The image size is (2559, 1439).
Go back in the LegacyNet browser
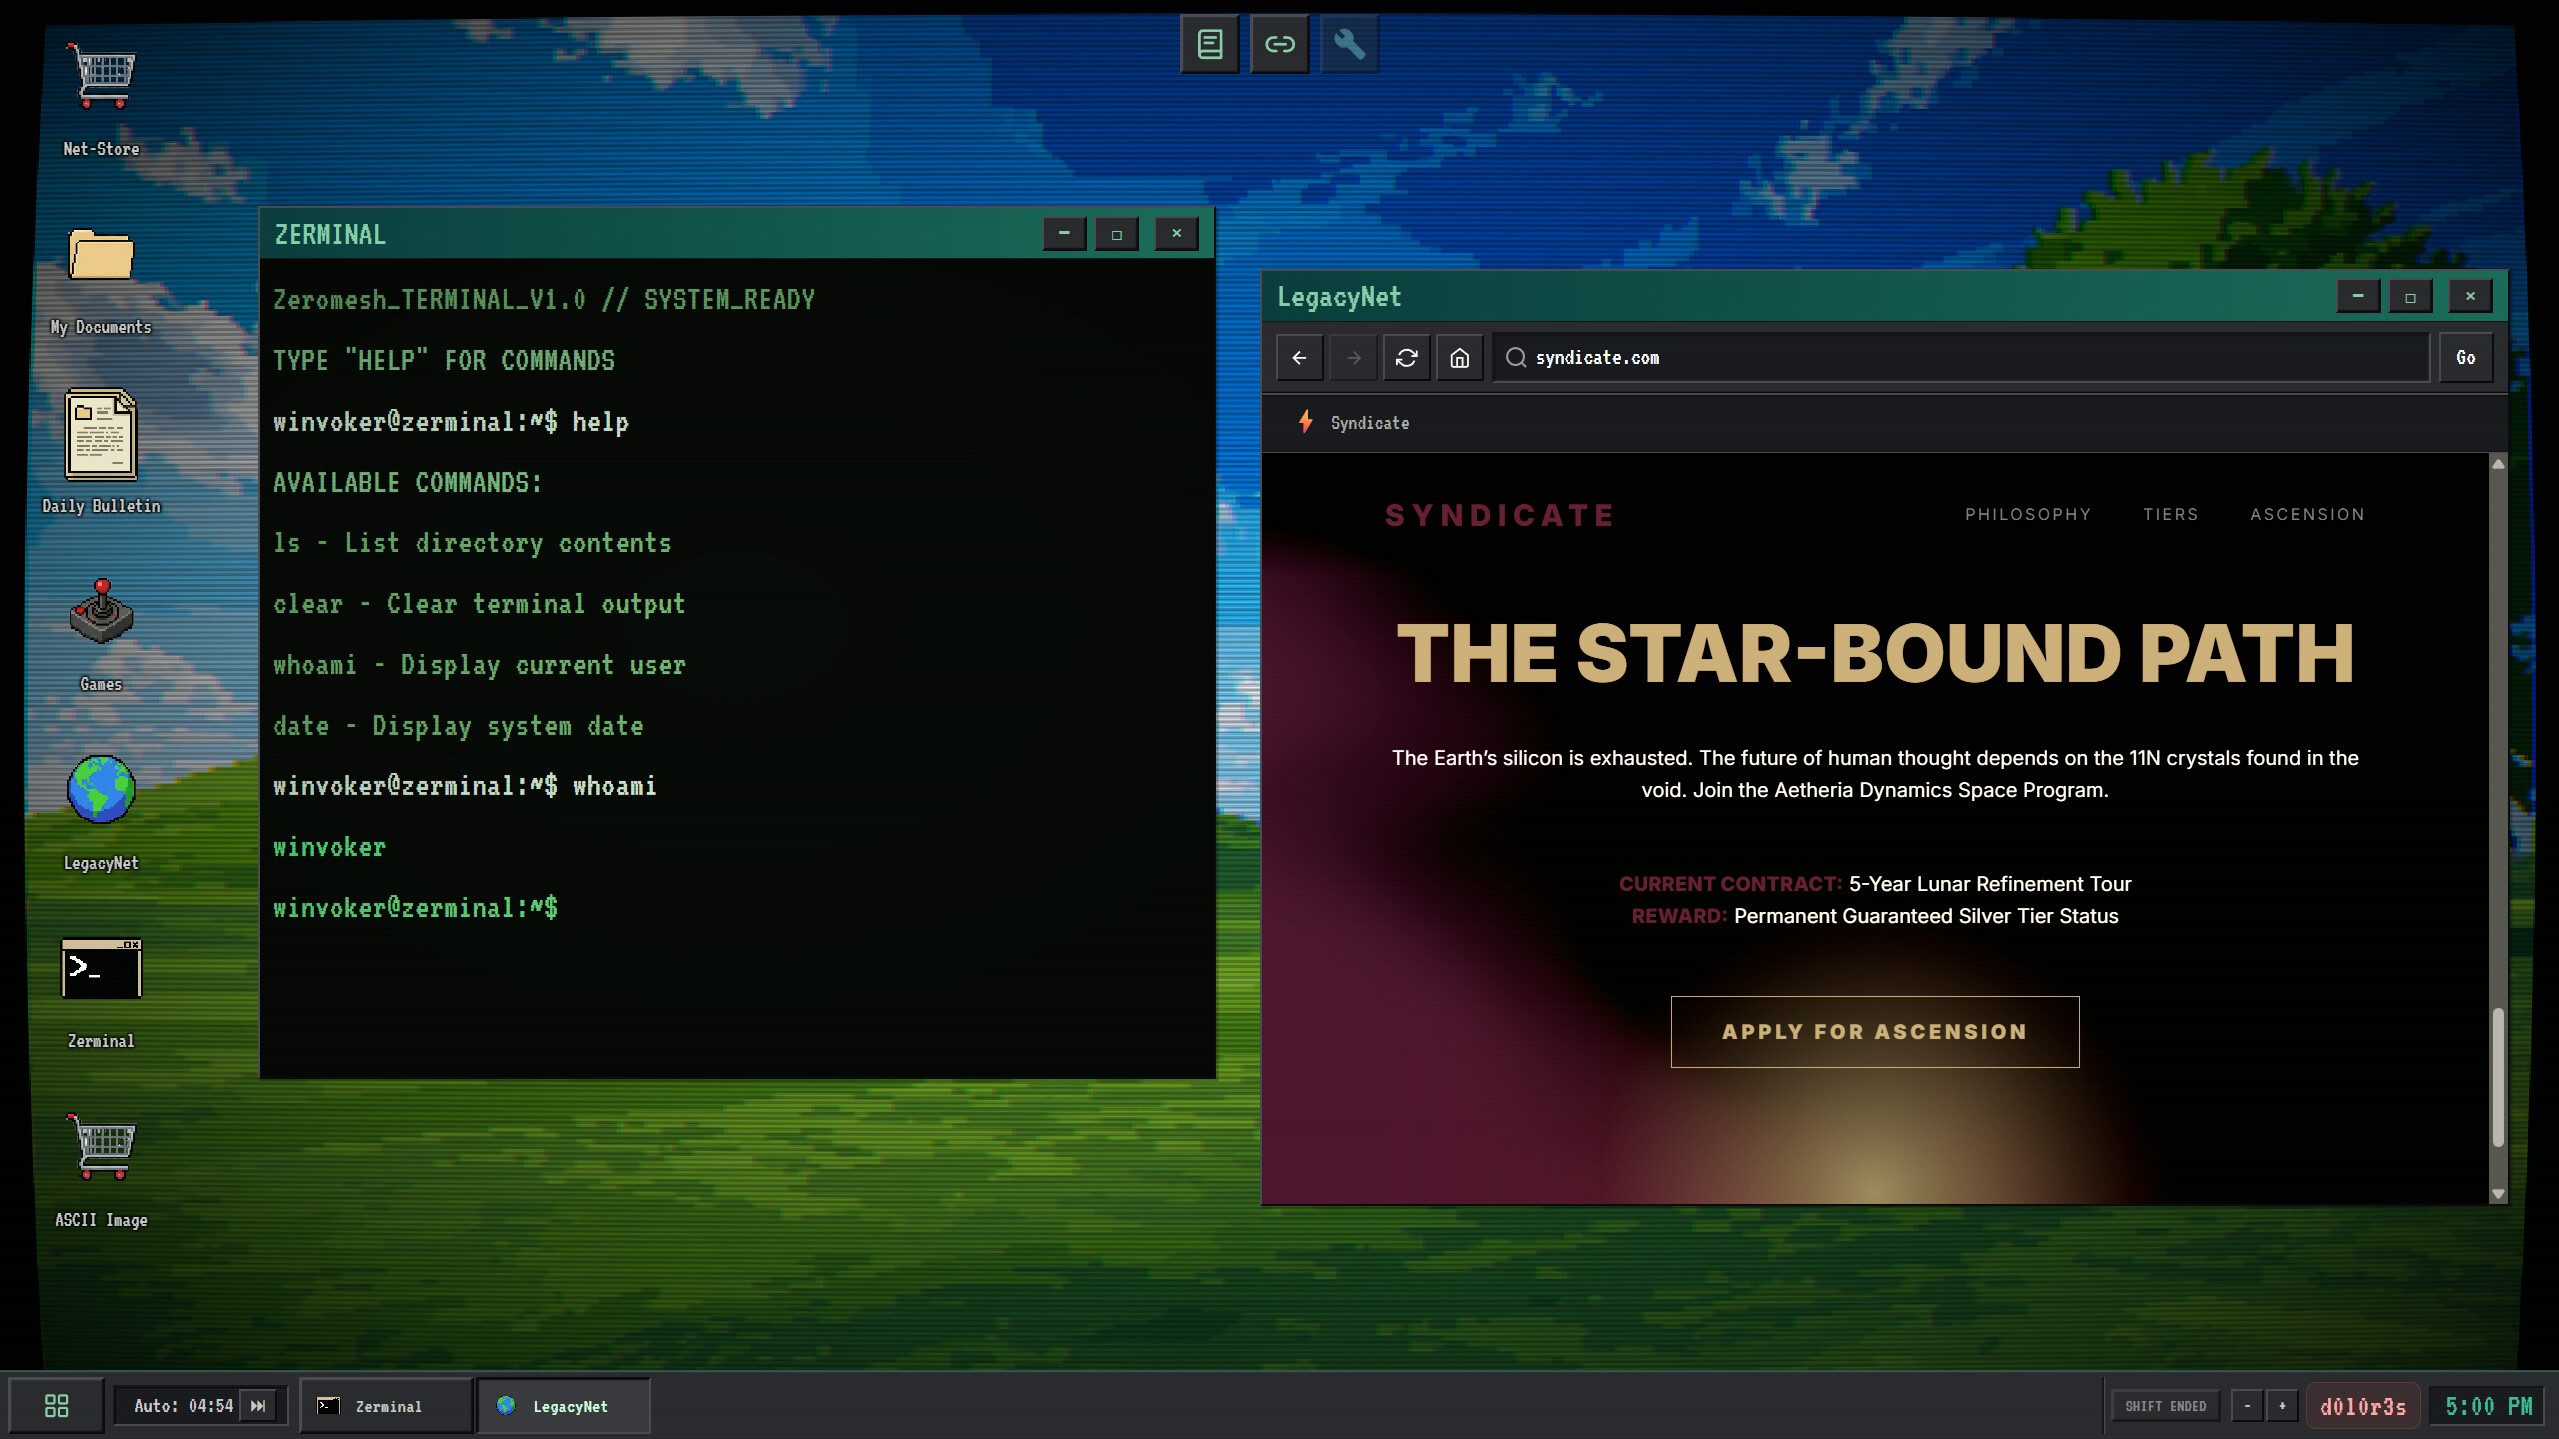[1300, 358]
